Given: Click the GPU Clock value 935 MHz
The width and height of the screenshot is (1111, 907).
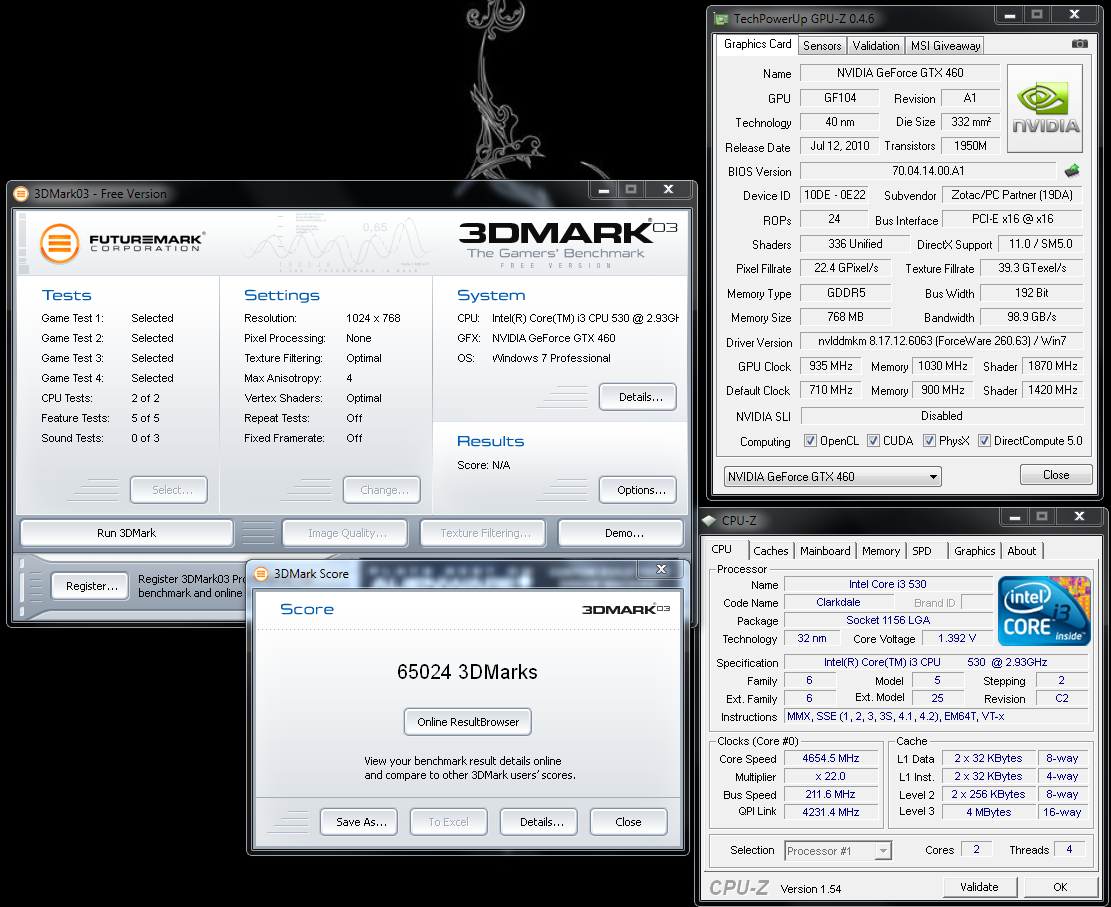Looking at the screenshot, I should click(830, 366).
